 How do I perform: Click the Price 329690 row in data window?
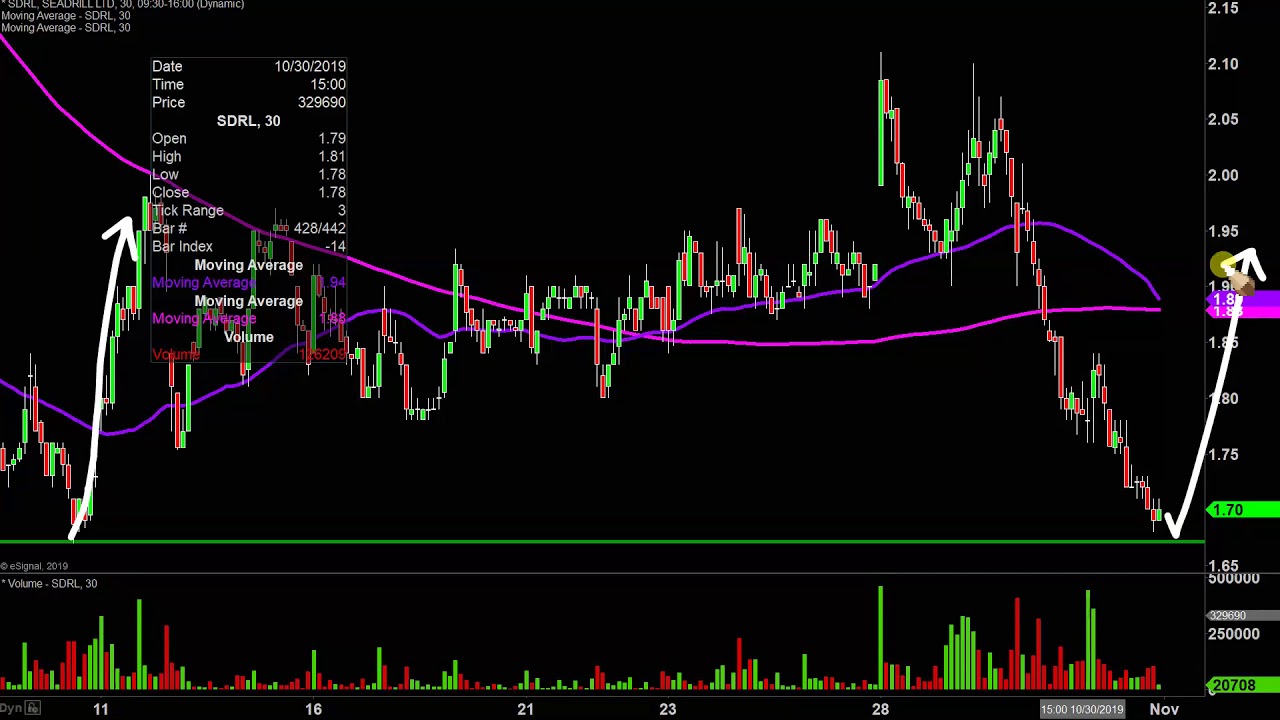(x=248, y=102)
